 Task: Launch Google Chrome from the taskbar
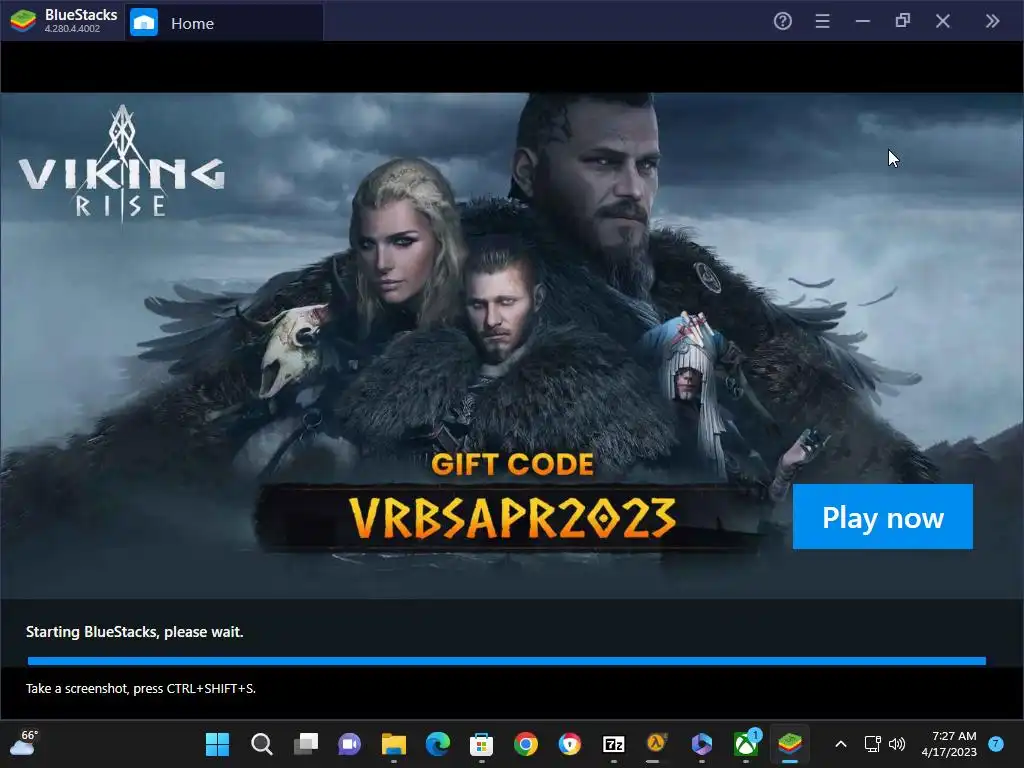click(526, 744)
